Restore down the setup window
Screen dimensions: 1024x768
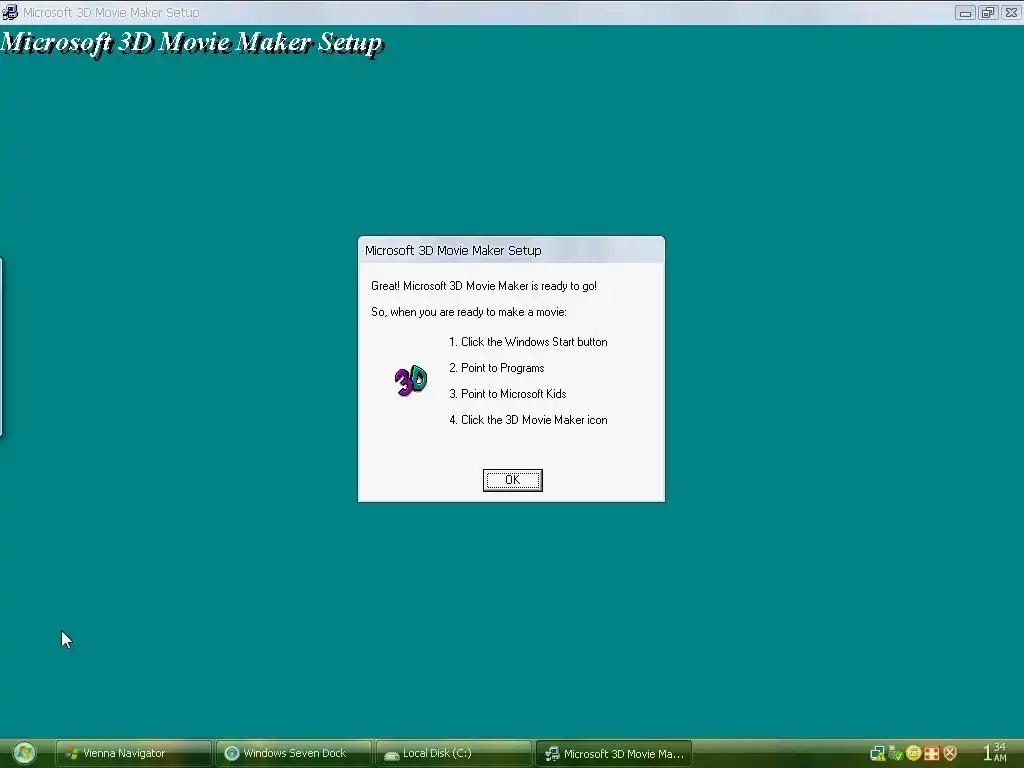coord(988,12)
